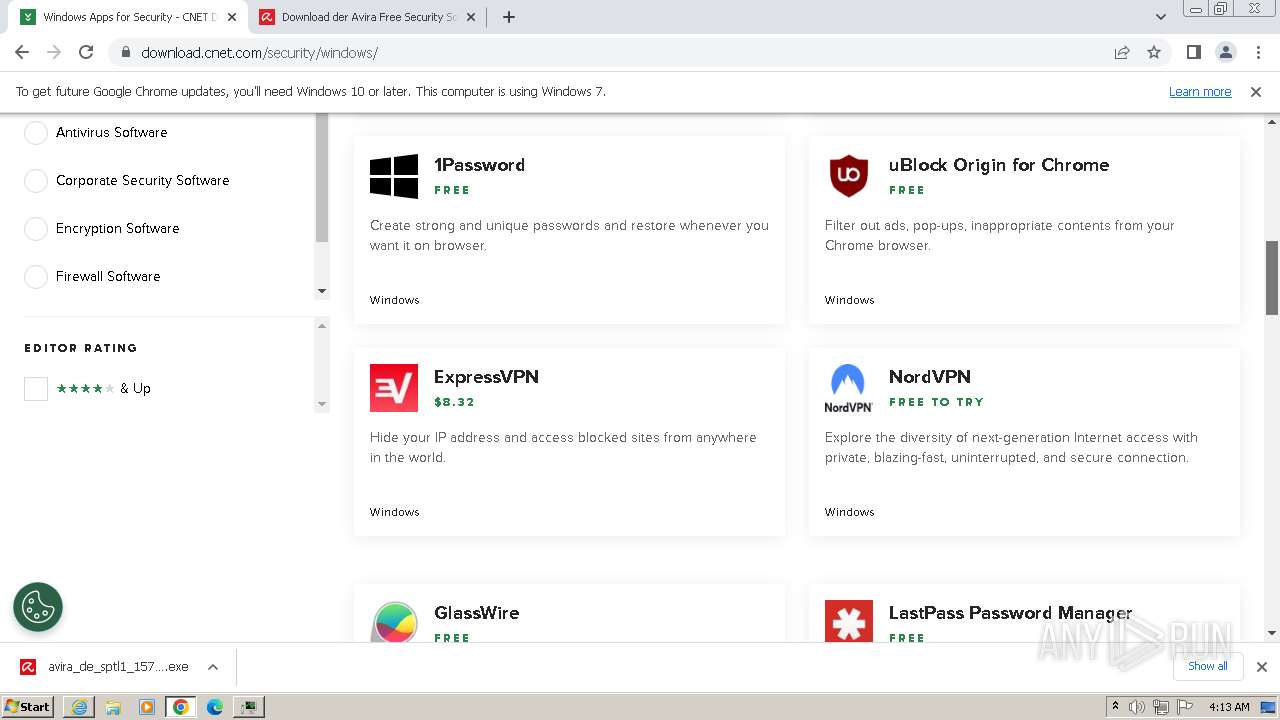The height and width of the screenshot is (720, 1280).
Task: Select Firewall Software filter
Action: (36, 277)
